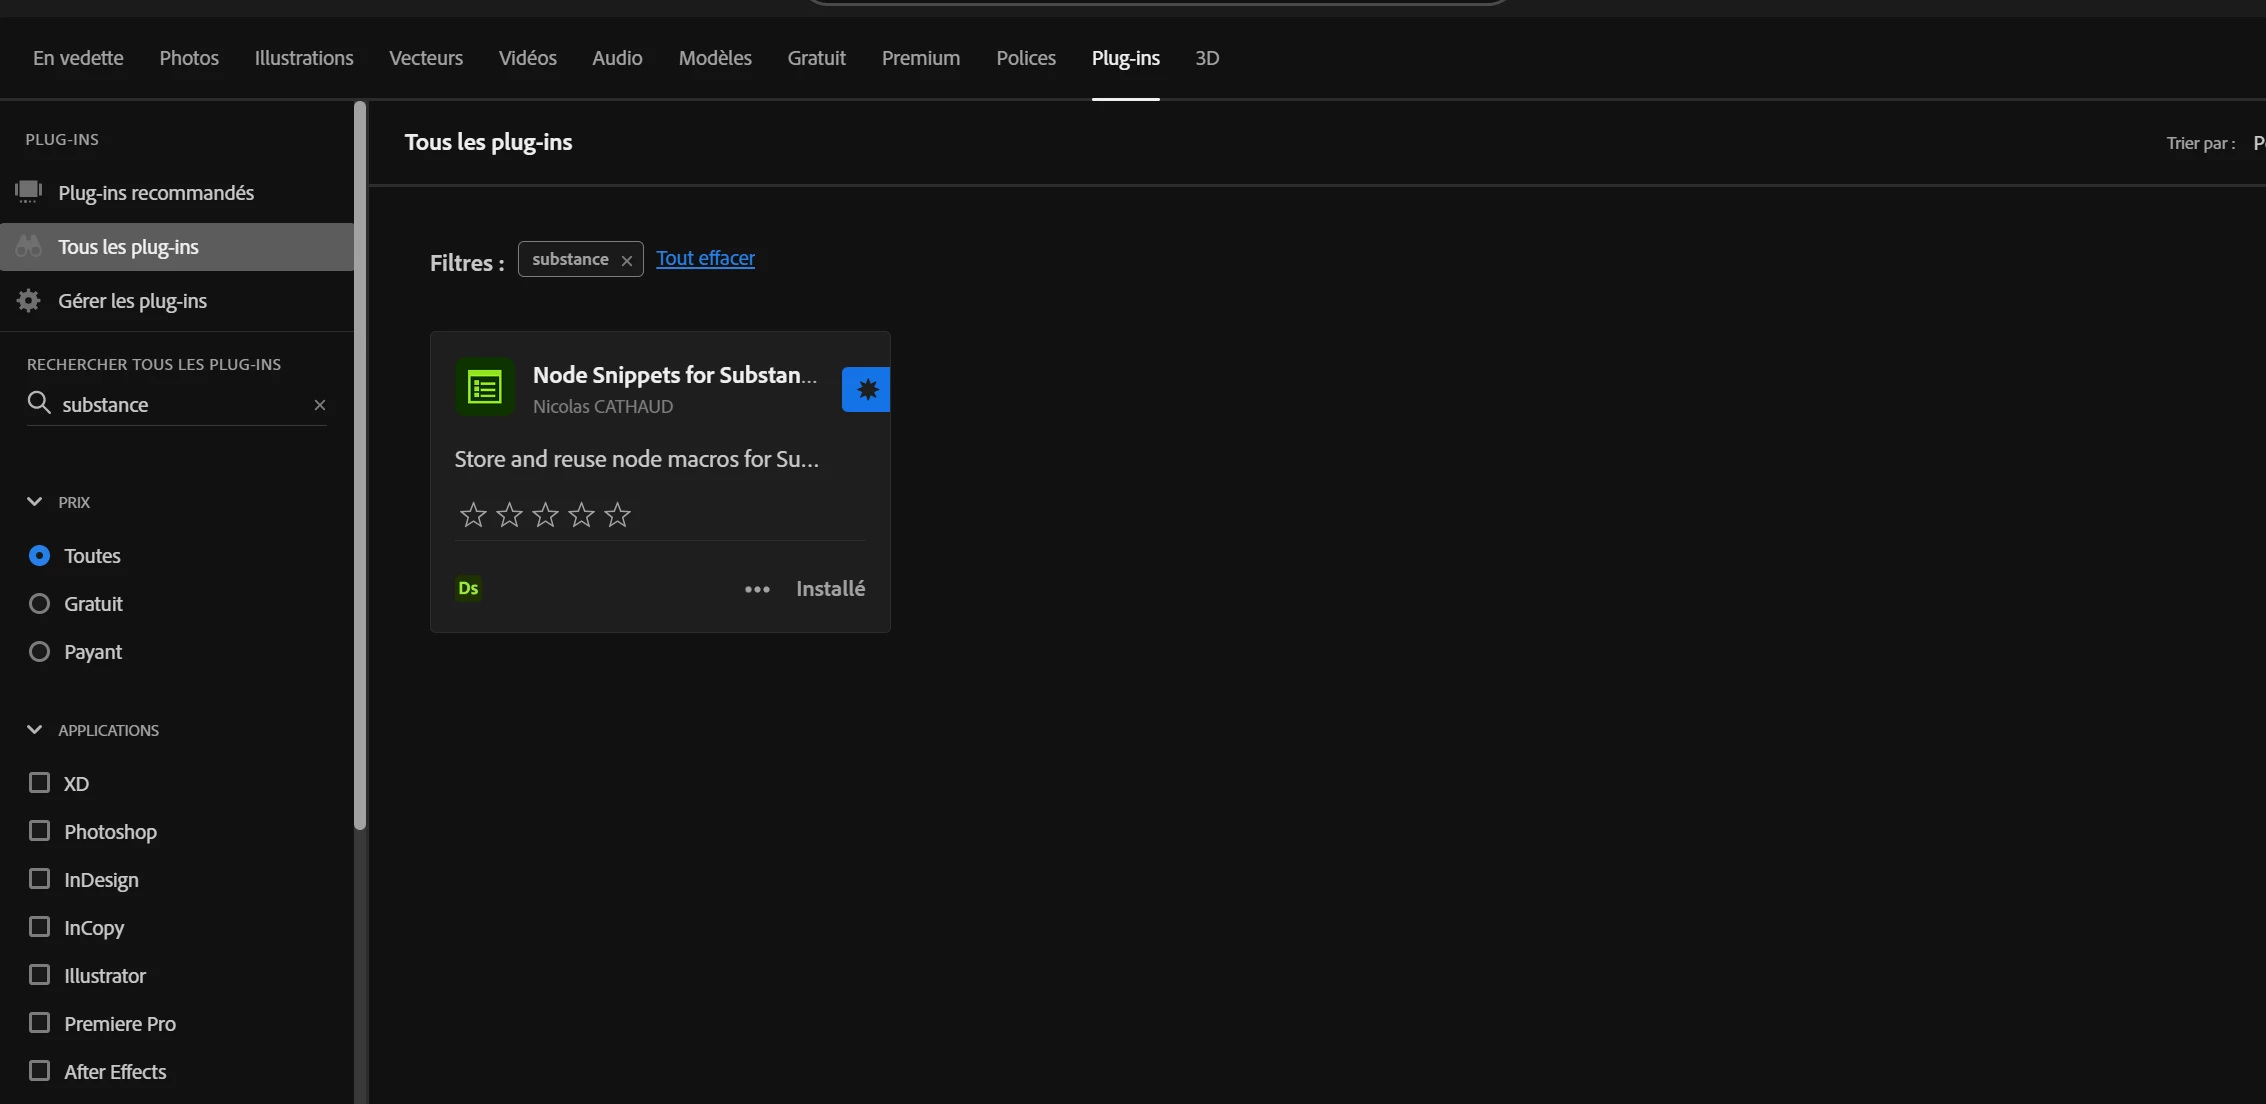Enable the After Effects checkbox filter
Screen dimensions: 2266x1104
coord(39,1071)
